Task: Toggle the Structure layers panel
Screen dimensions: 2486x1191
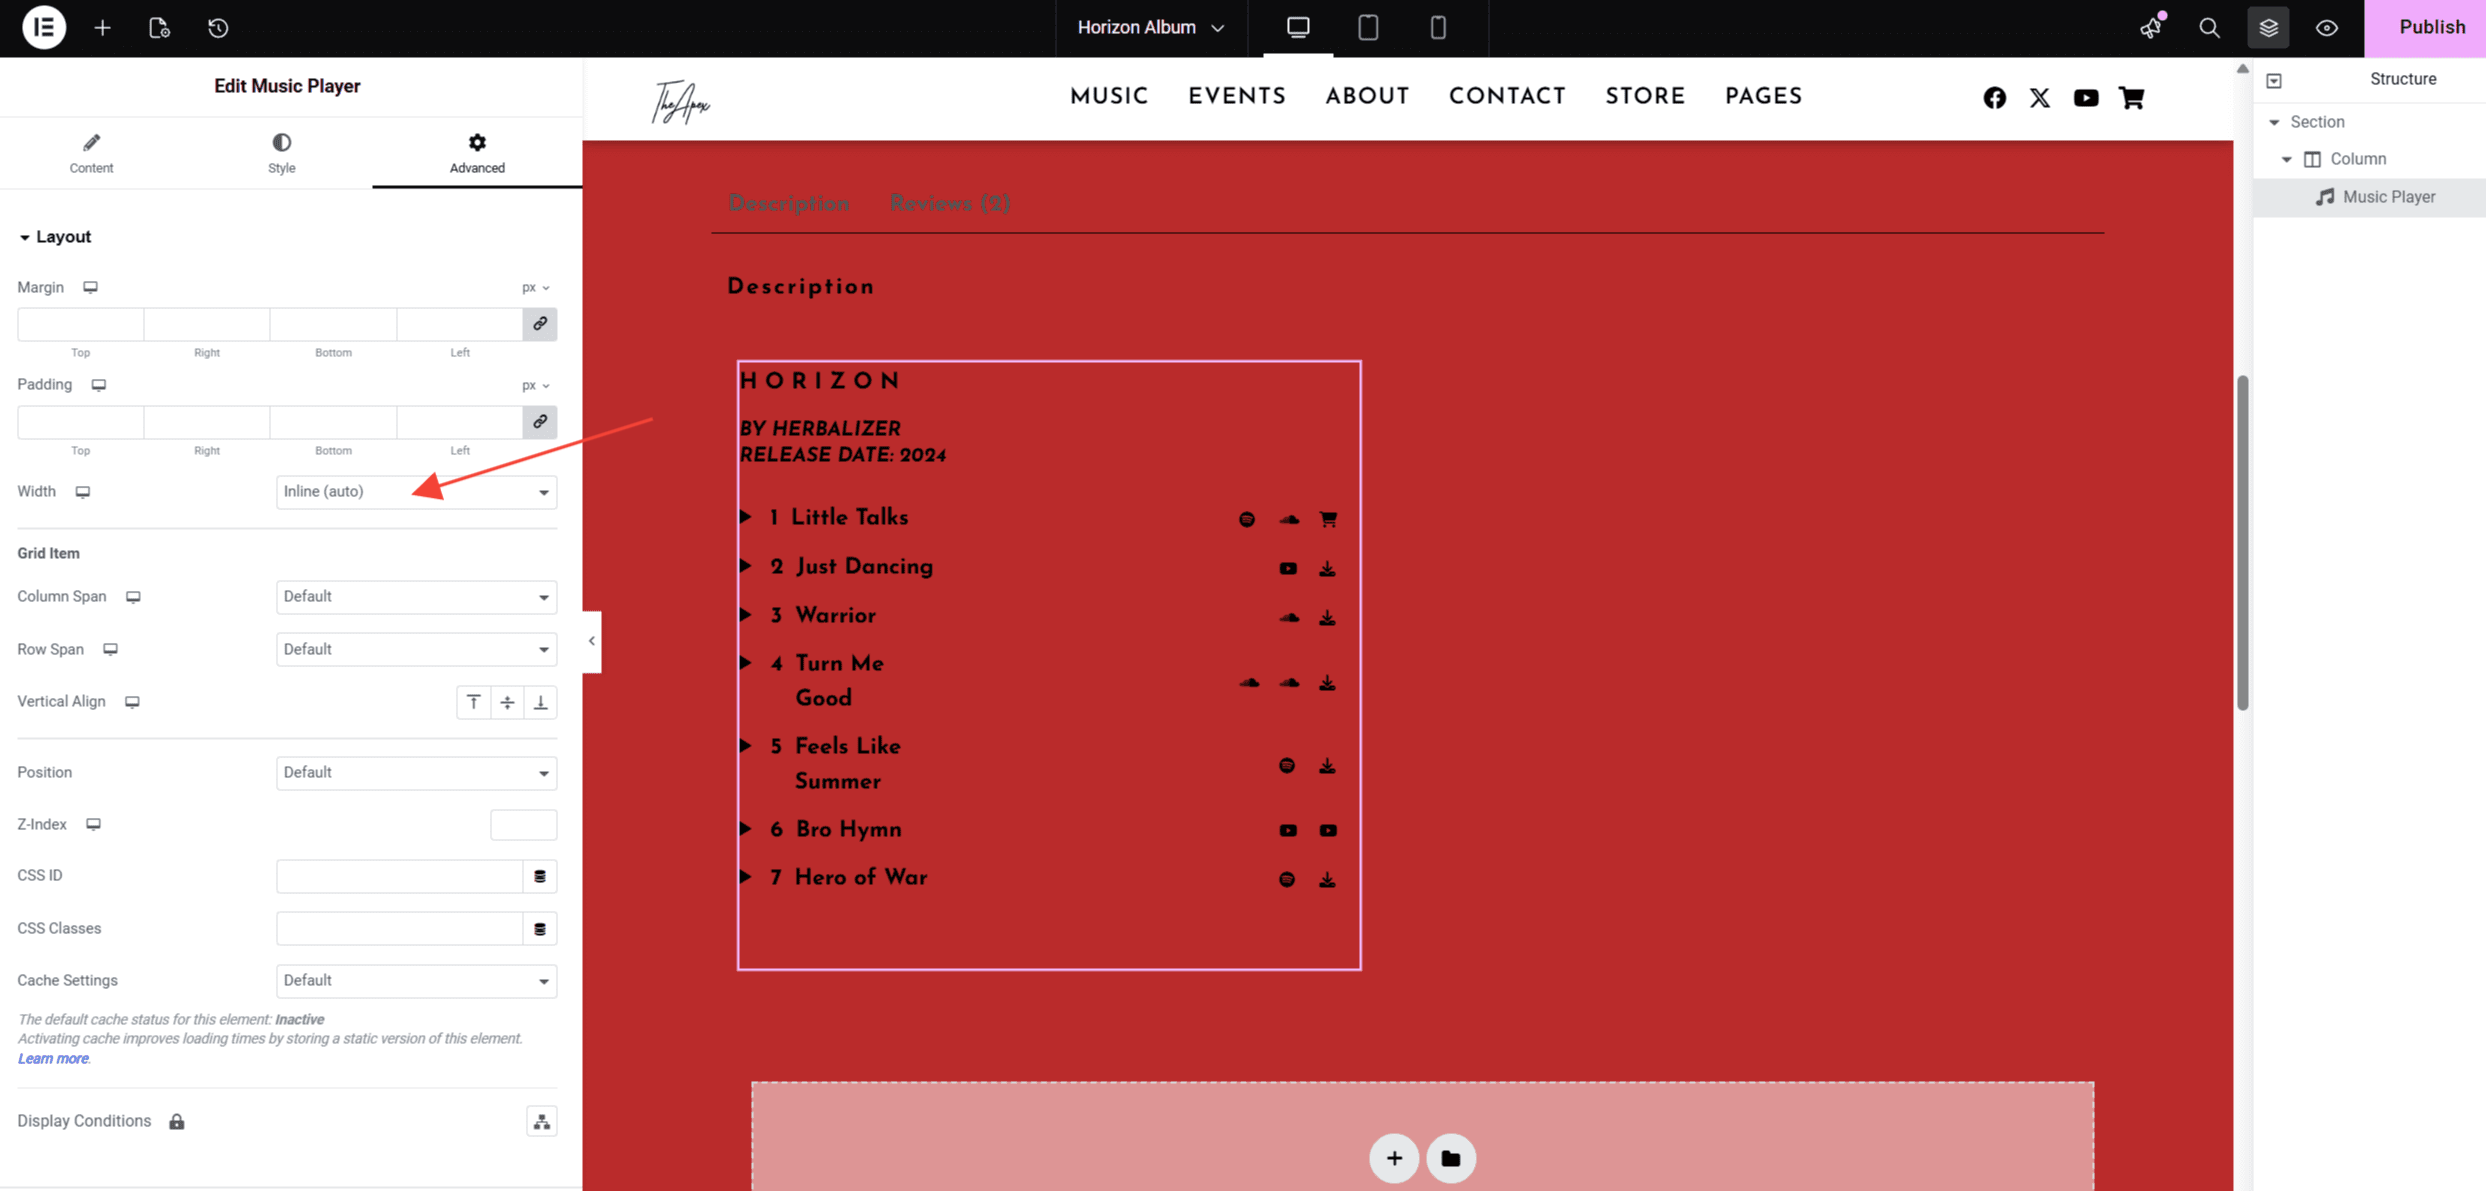Action: [x=2268, y=27]
